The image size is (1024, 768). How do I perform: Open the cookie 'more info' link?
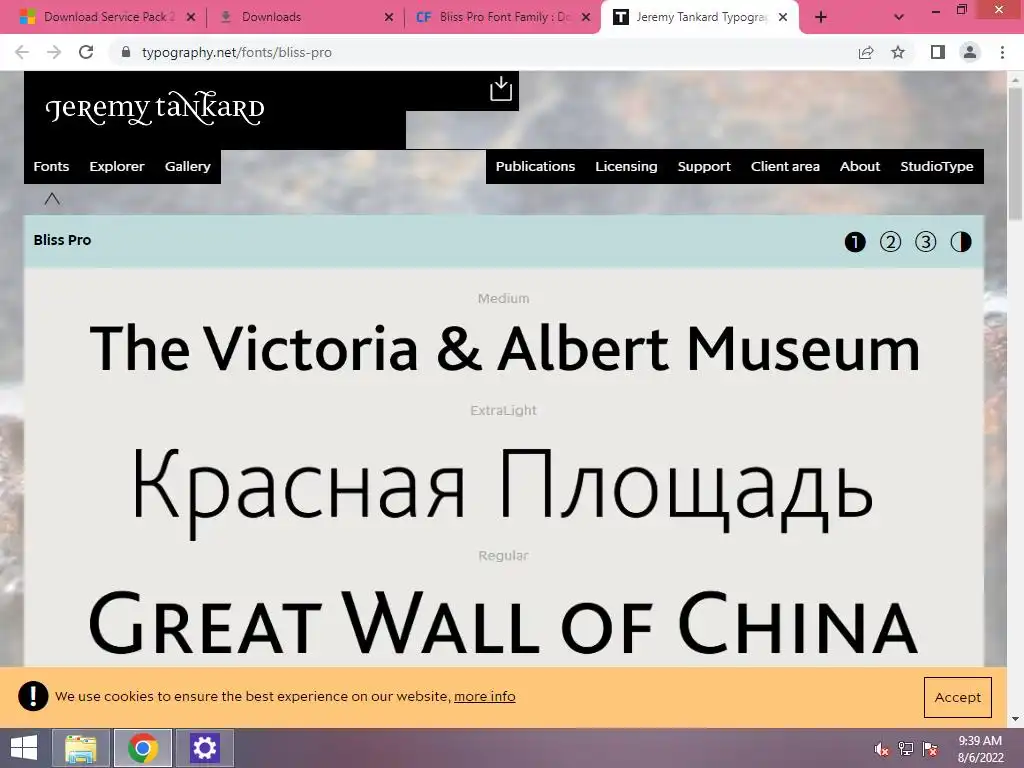point(485,696)
